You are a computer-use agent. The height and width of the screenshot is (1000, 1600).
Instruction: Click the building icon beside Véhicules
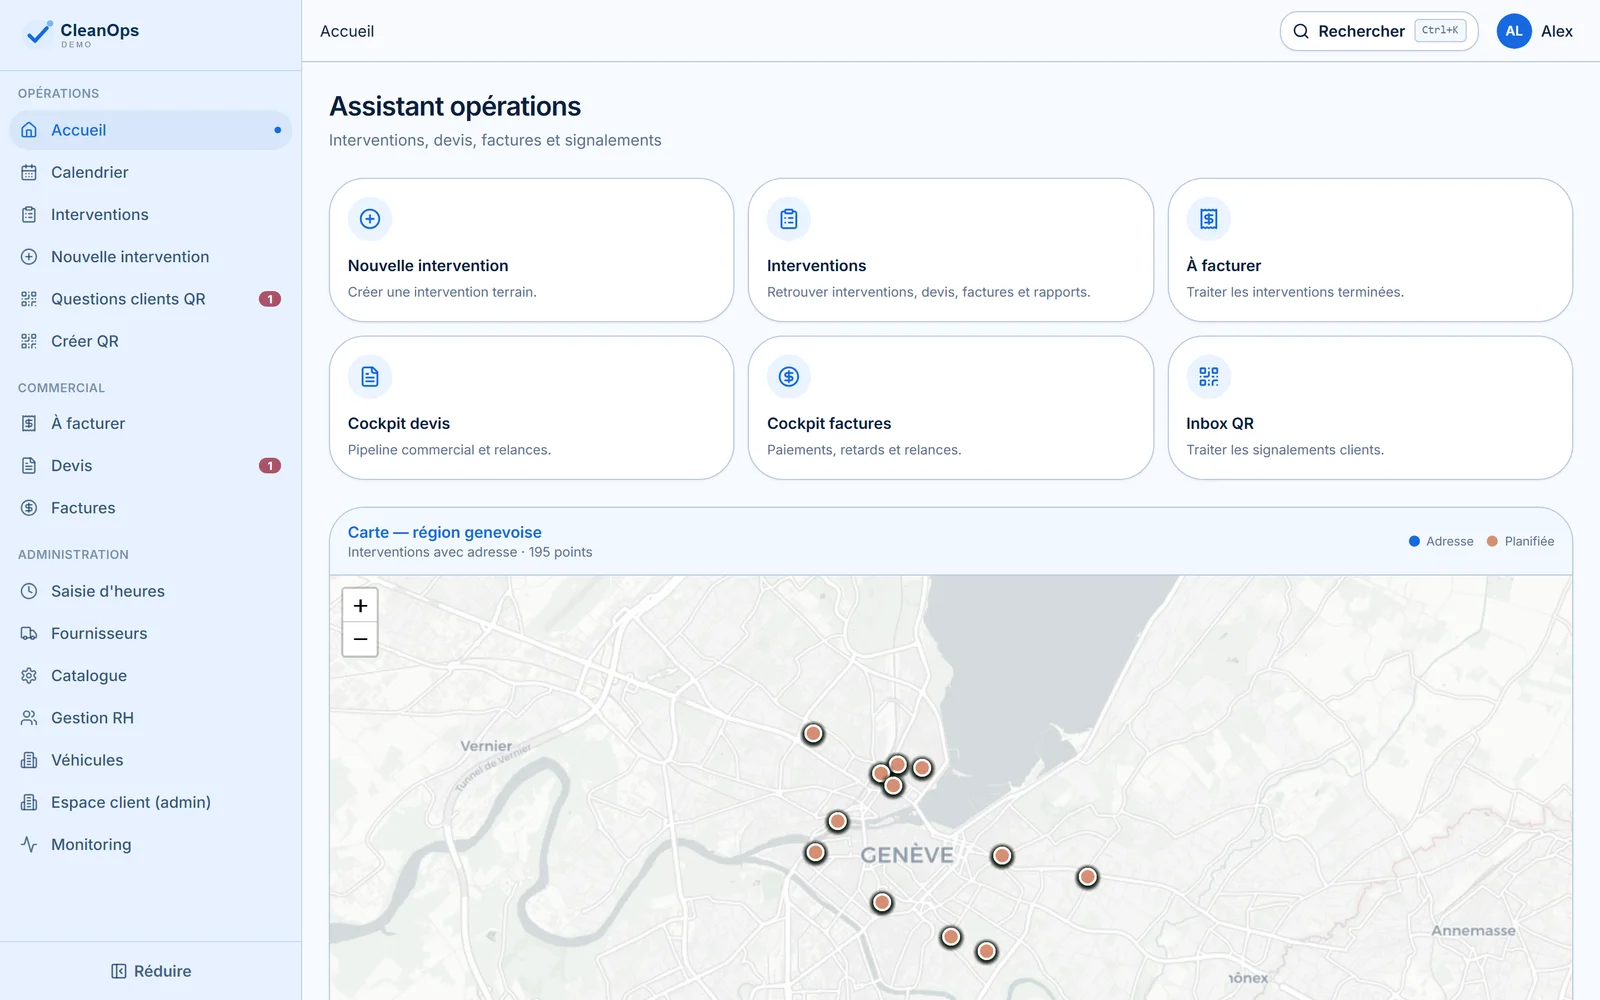click(29, 760)
